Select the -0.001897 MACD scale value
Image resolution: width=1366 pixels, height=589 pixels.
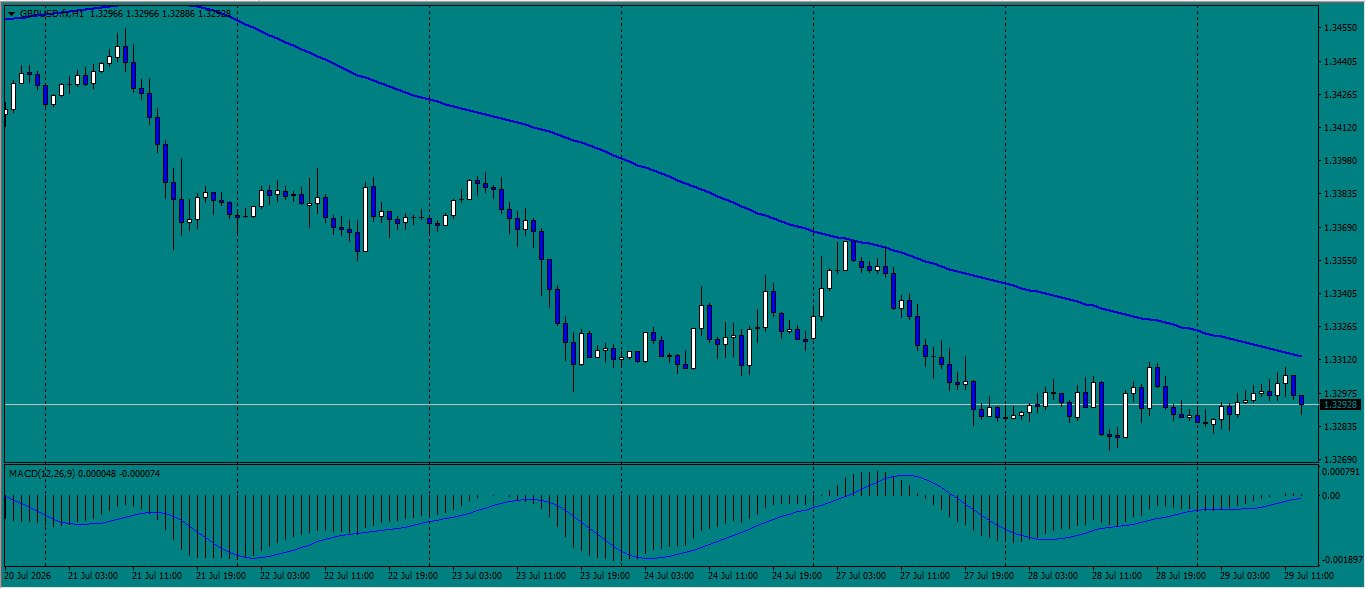click(x=1341, y=560)
